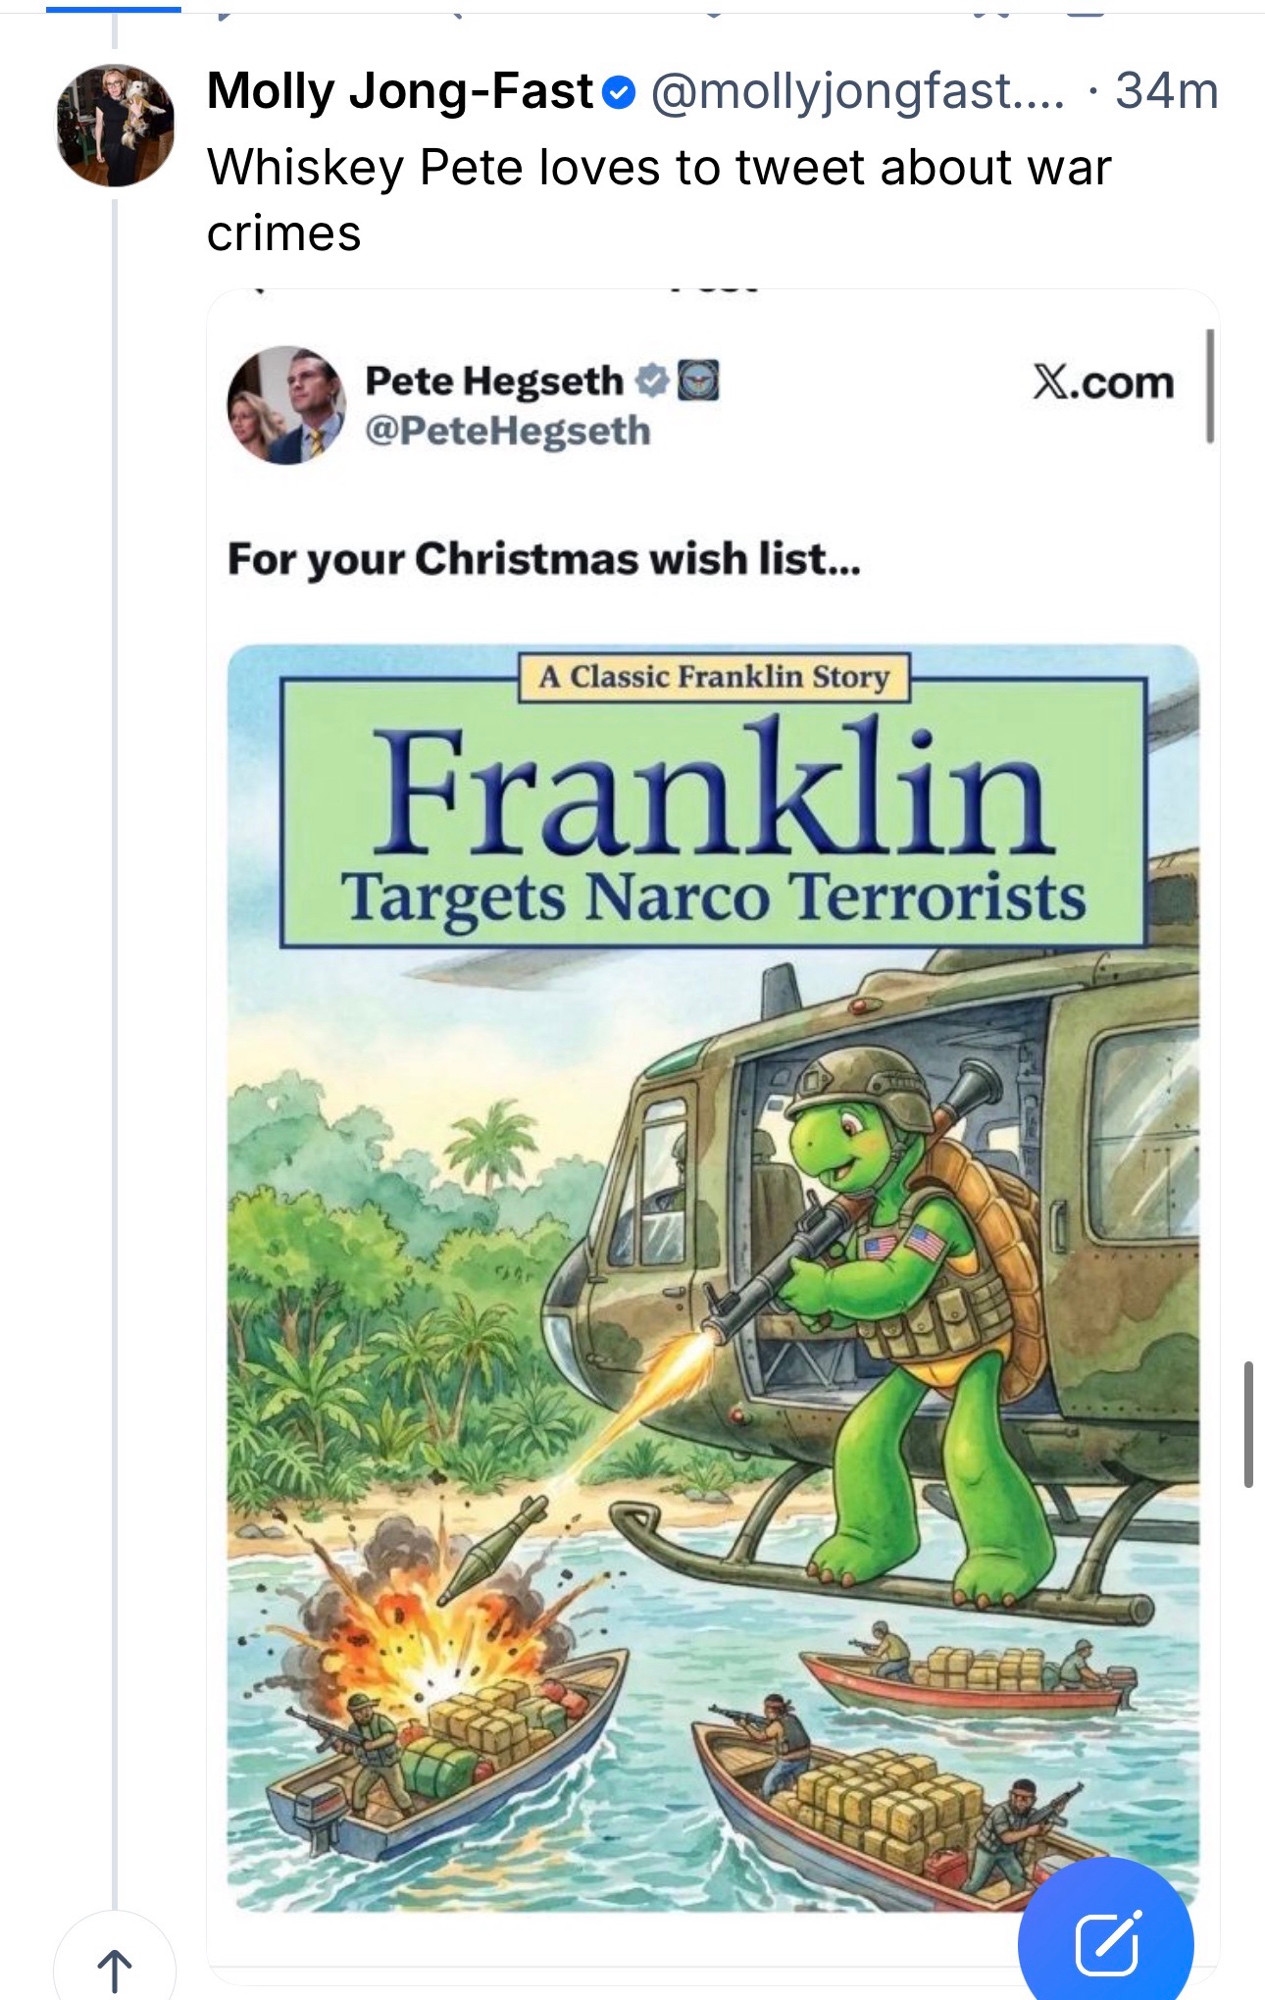Click the "A Classic Franklin Story" banner

(x=714, y=677)
